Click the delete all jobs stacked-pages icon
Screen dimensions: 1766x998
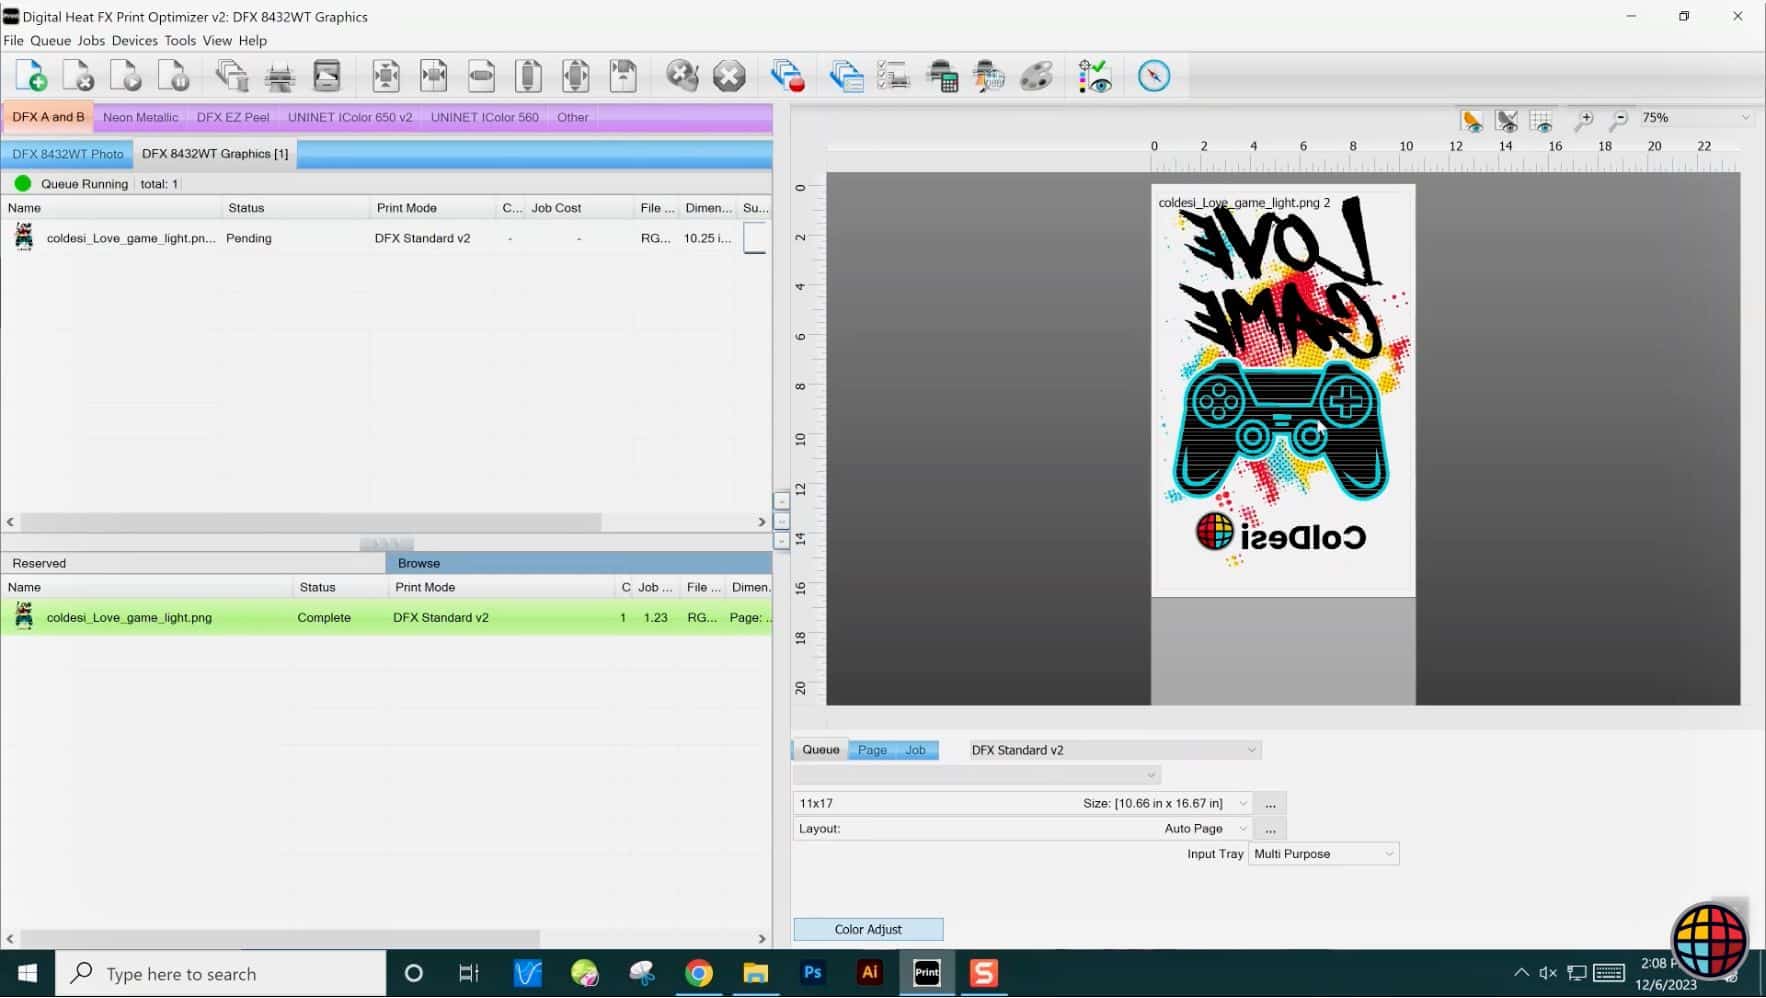(232, 76)
